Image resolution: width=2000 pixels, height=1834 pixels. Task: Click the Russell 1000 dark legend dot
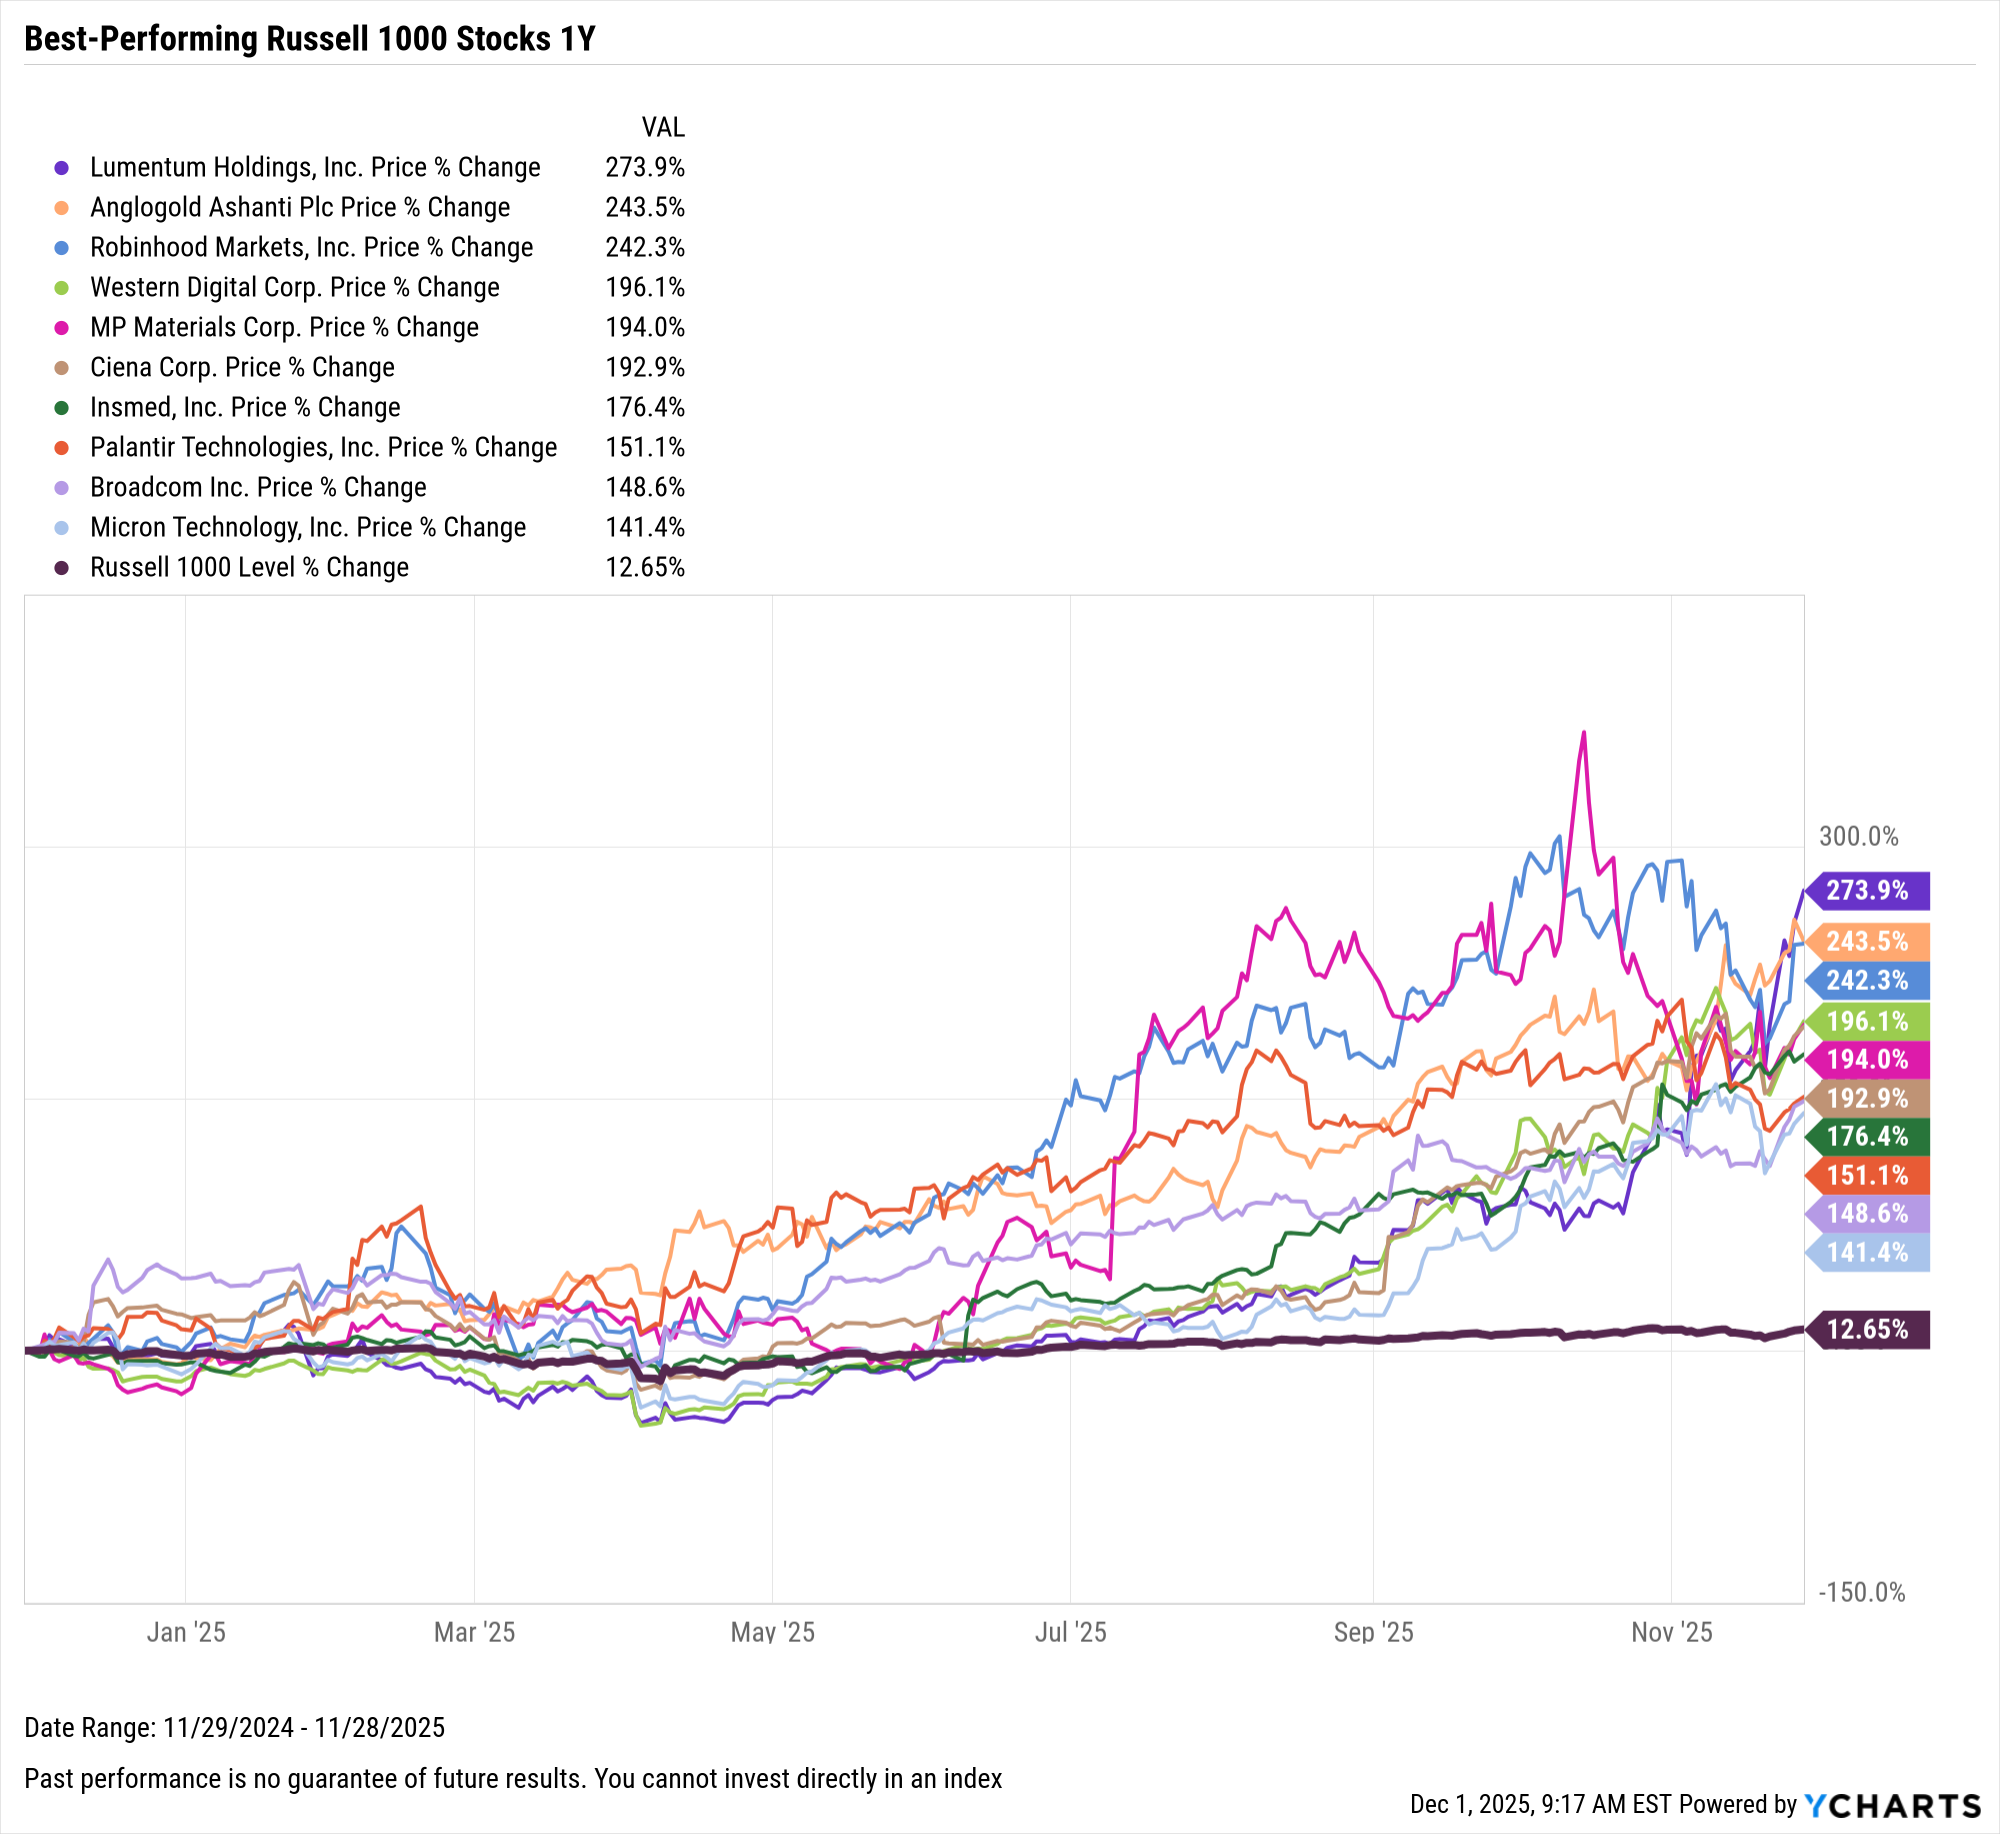[62, 568]
